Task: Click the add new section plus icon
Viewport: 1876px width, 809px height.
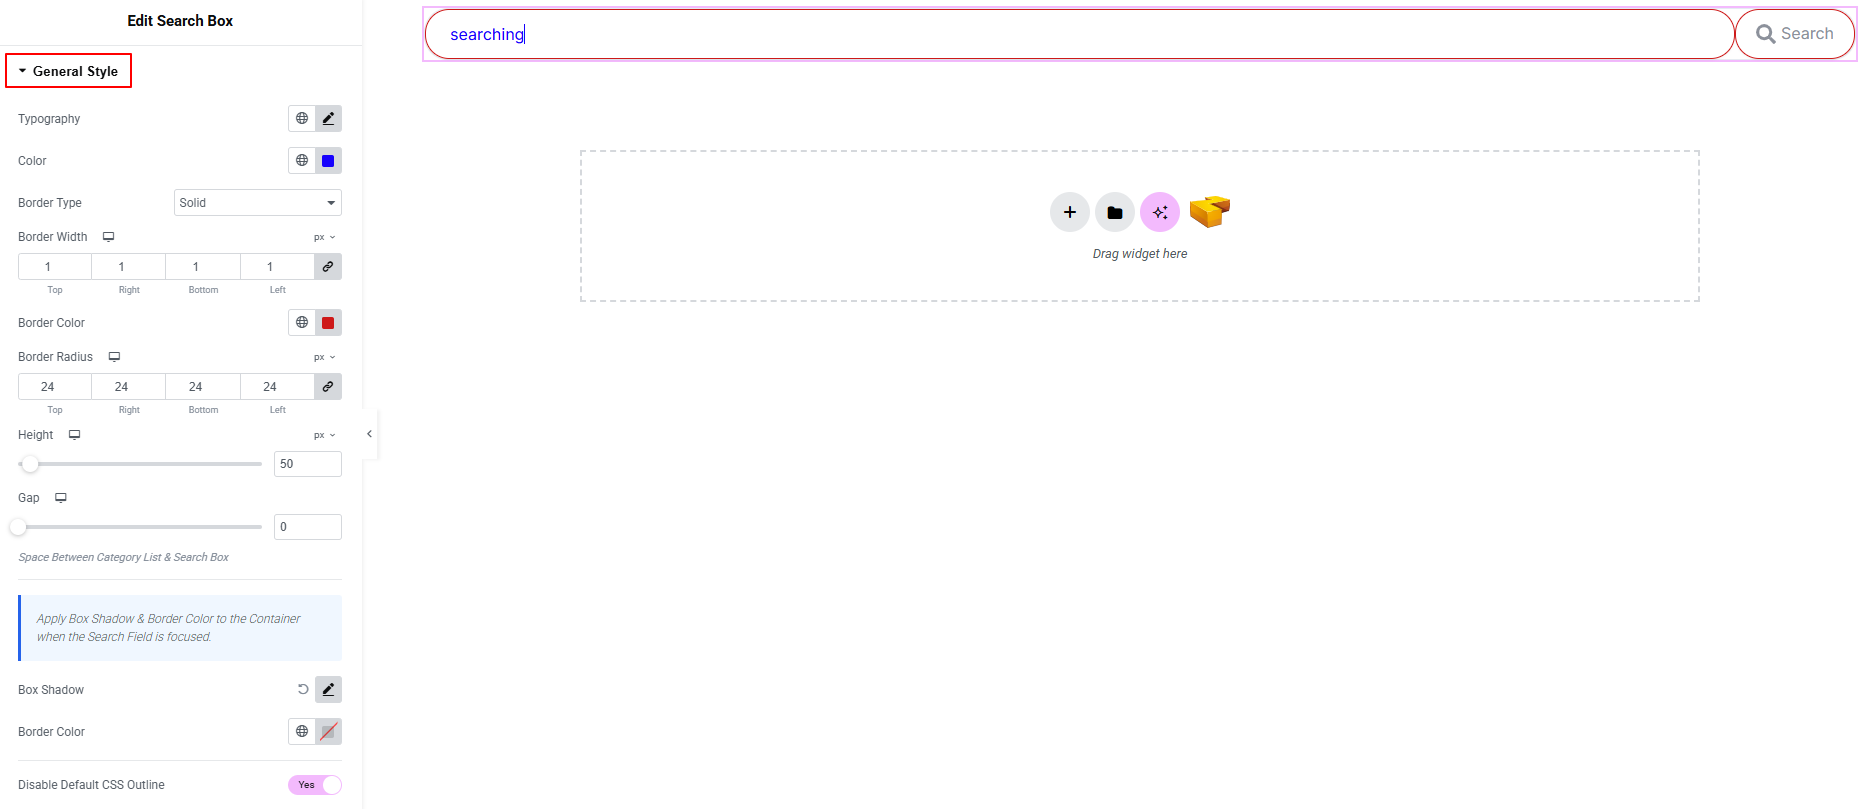Action: (x=1069, y=212)
